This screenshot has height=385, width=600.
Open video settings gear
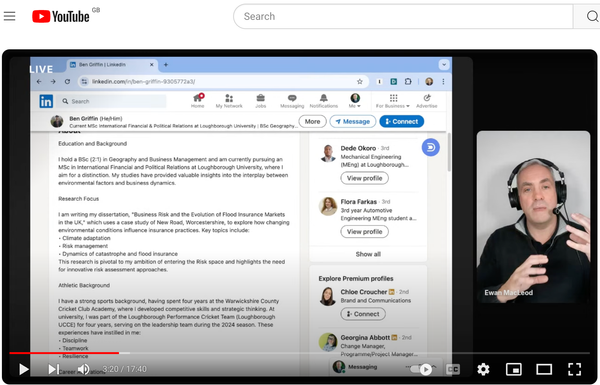click(x=483, y=369)
